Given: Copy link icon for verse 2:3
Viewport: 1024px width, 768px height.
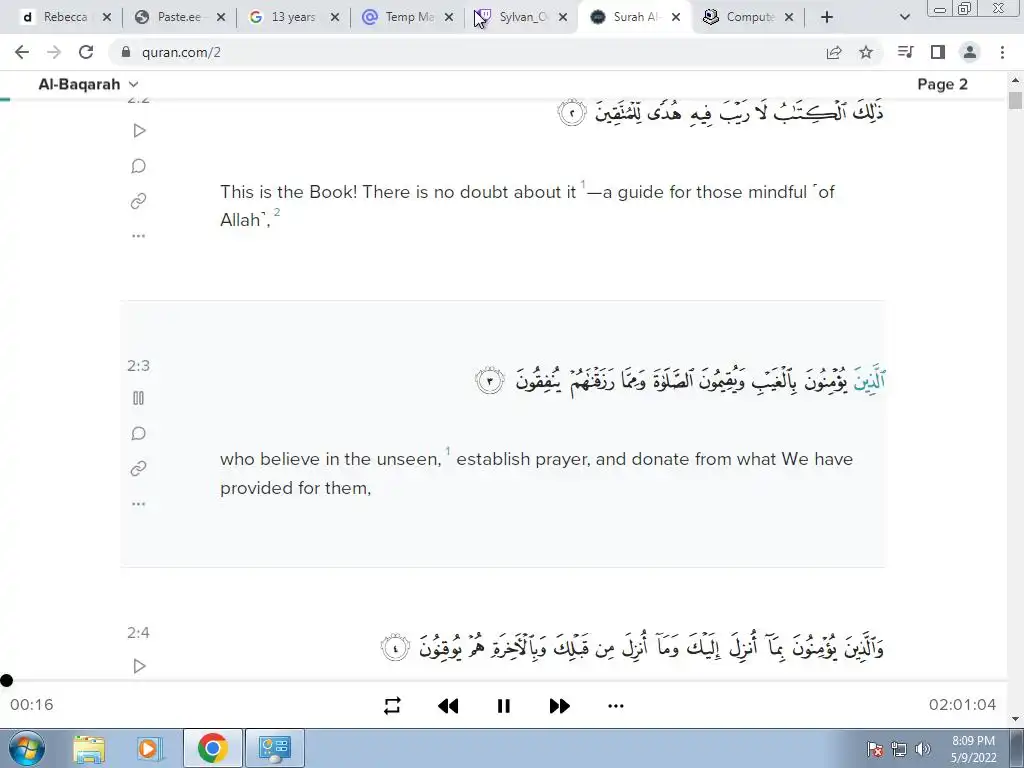Looking at the screenshot, I should click(x=138, y=468).
